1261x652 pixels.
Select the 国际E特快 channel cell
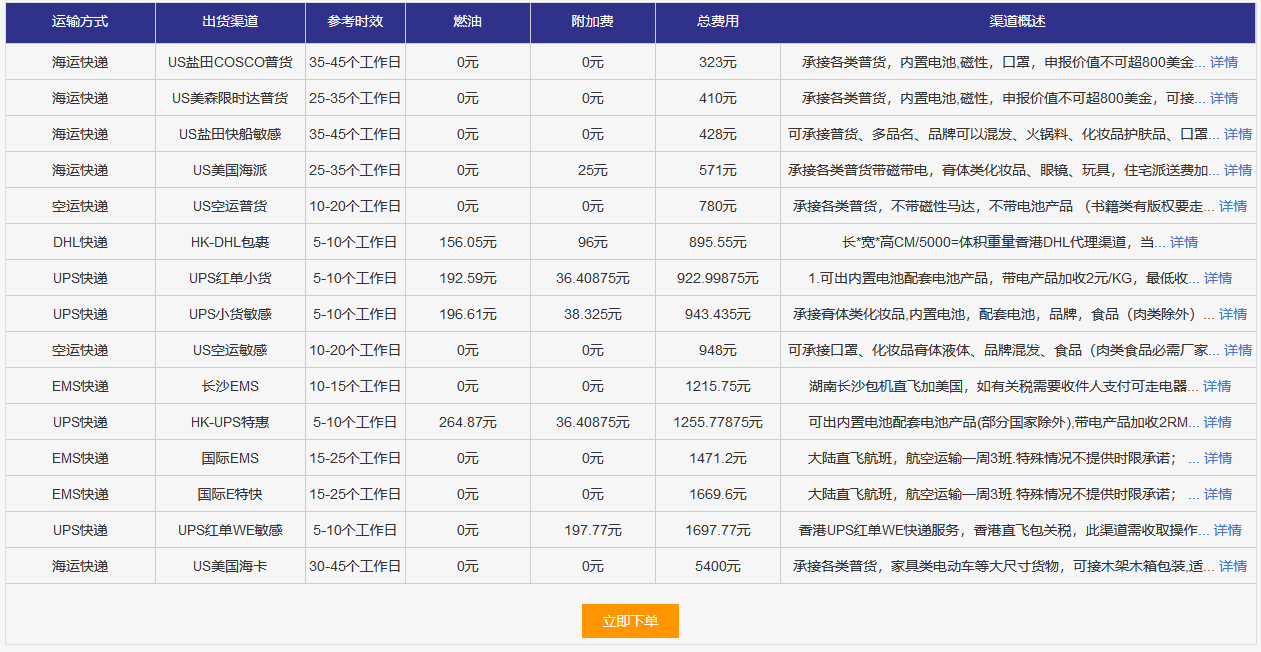point(230,494)
